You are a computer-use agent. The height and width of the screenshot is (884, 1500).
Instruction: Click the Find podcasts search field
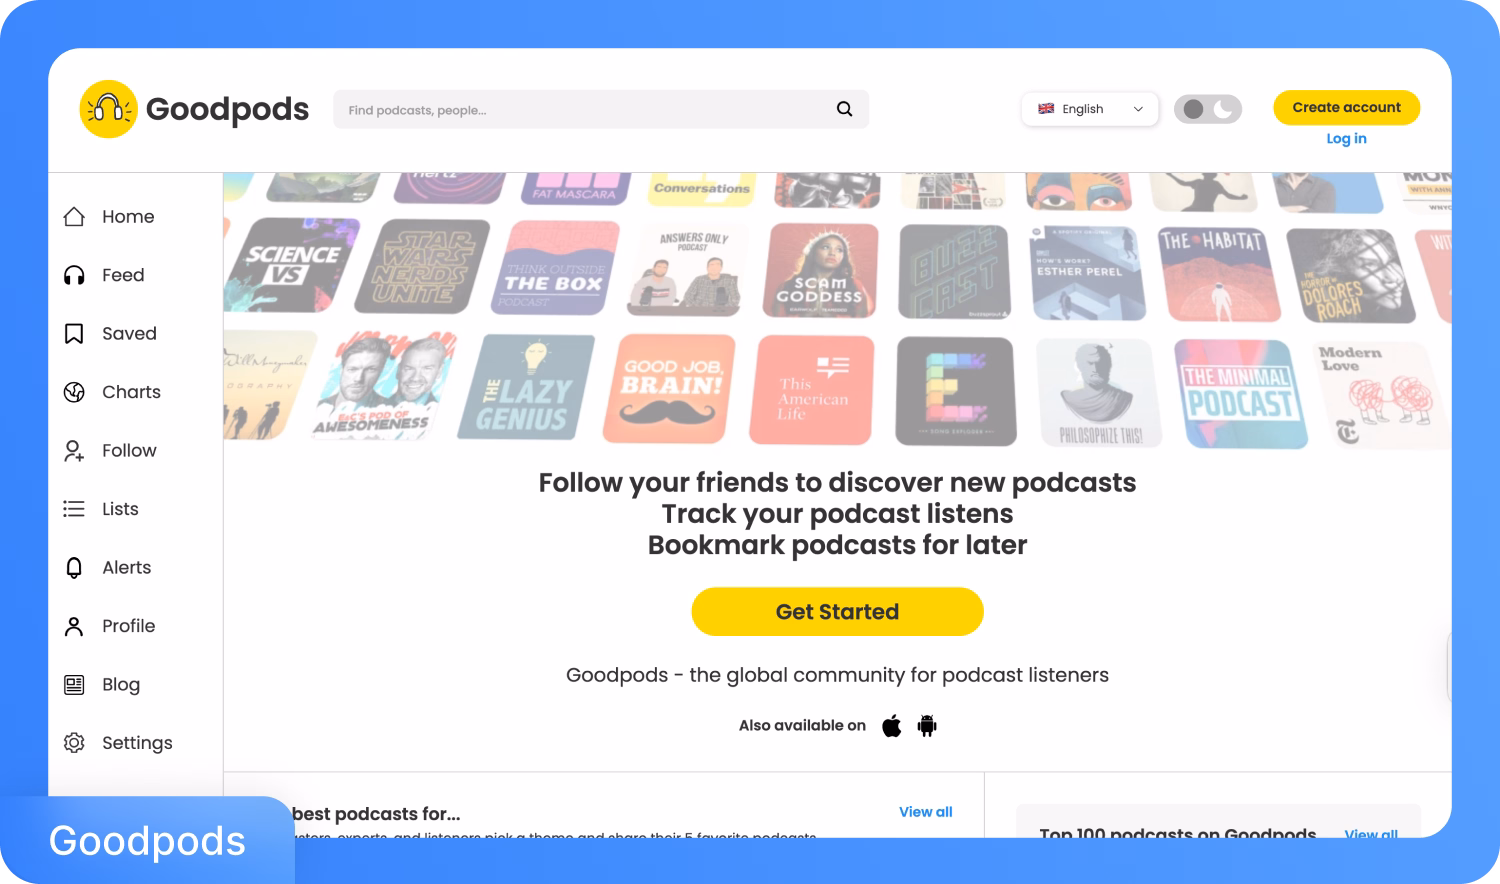tap(600, 109)
